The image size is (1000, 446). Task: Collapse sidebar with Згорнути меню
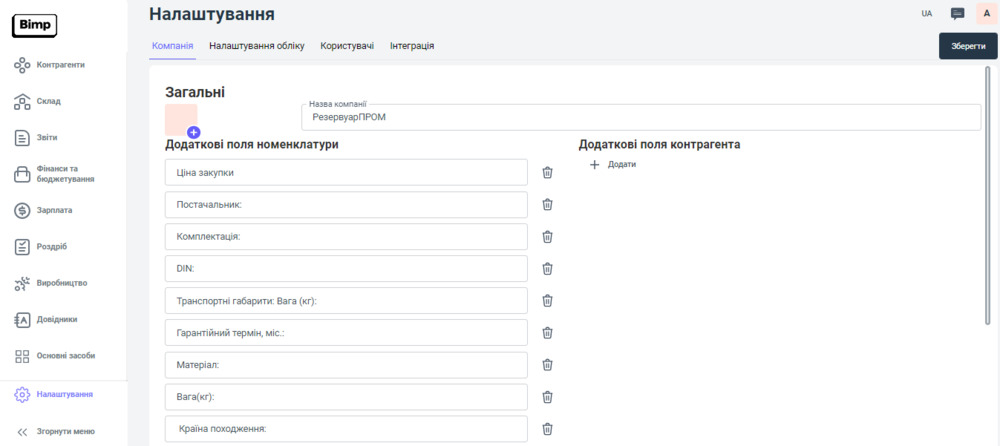pos(64,431)
